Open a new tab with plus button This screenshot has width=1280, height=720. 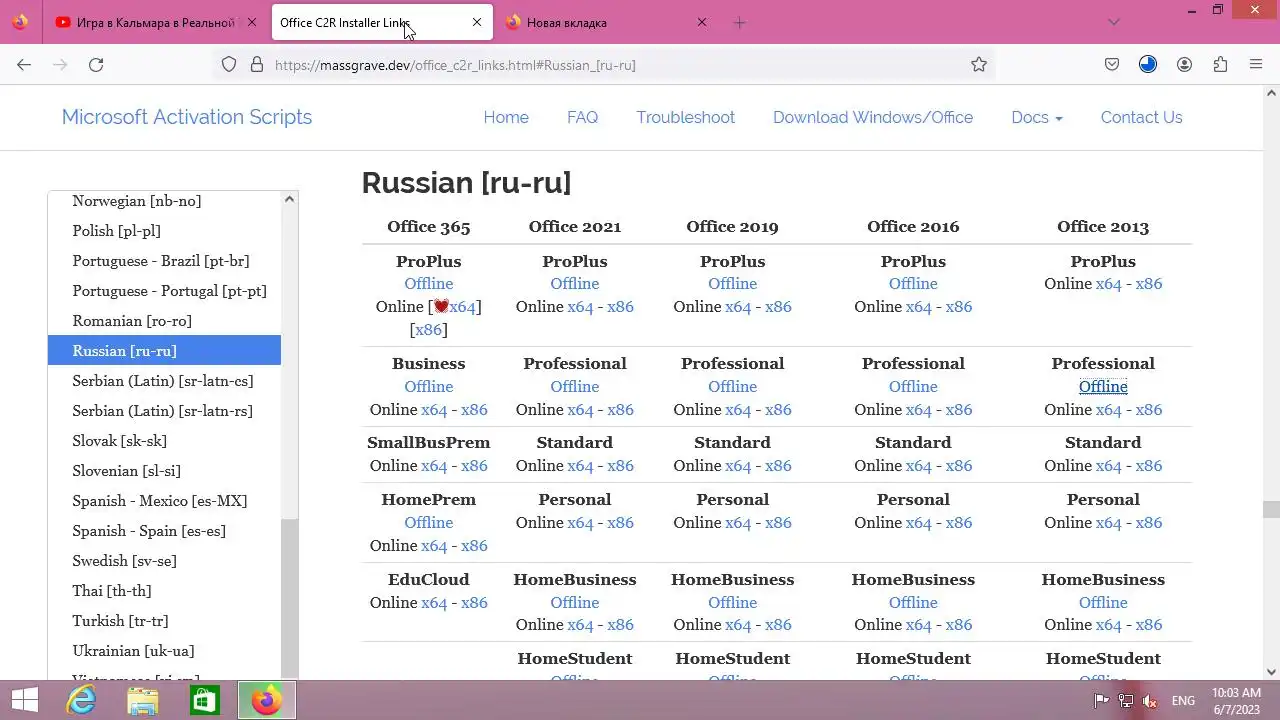(739, 22)
